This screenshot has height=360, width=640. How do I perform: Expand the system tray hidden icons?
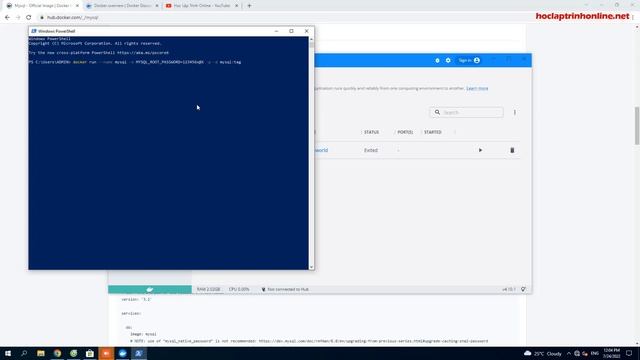coord(569,353)
